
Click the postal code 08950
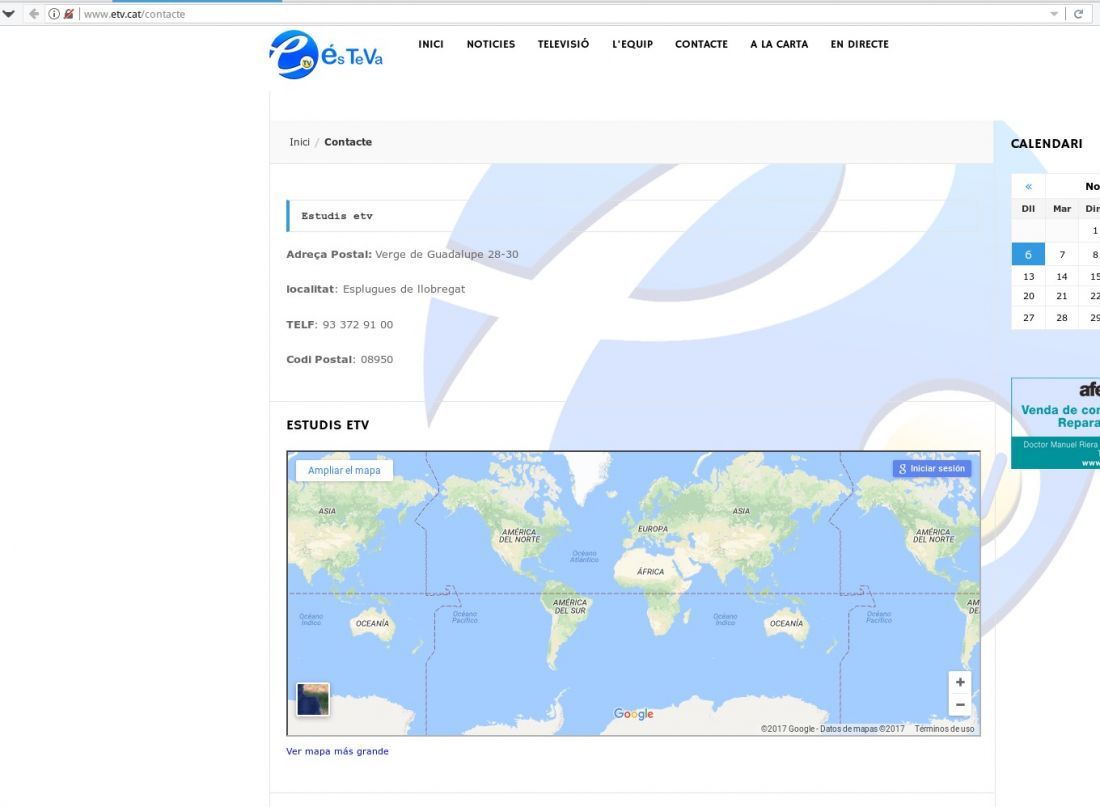click(x=377, y=359)
